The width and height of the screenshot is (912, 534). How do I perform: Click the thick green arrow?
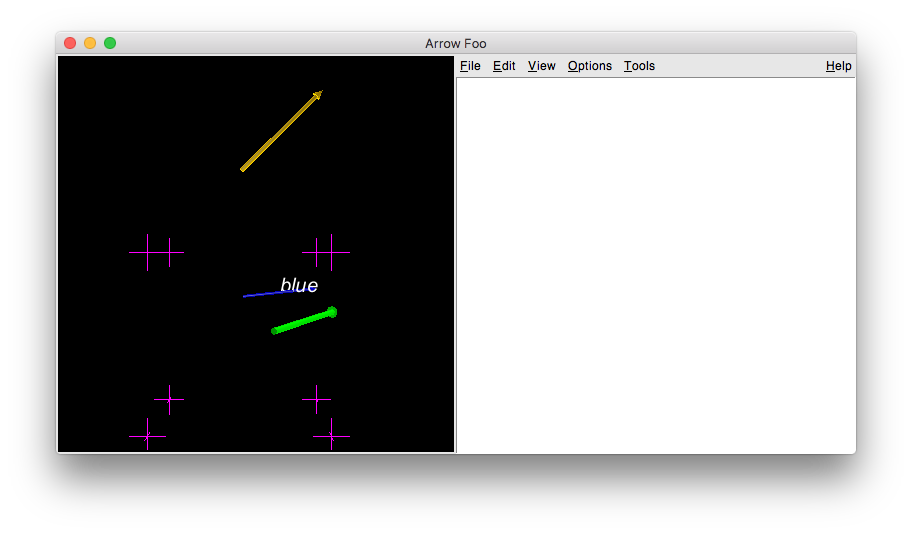click(x=303, y=321)
